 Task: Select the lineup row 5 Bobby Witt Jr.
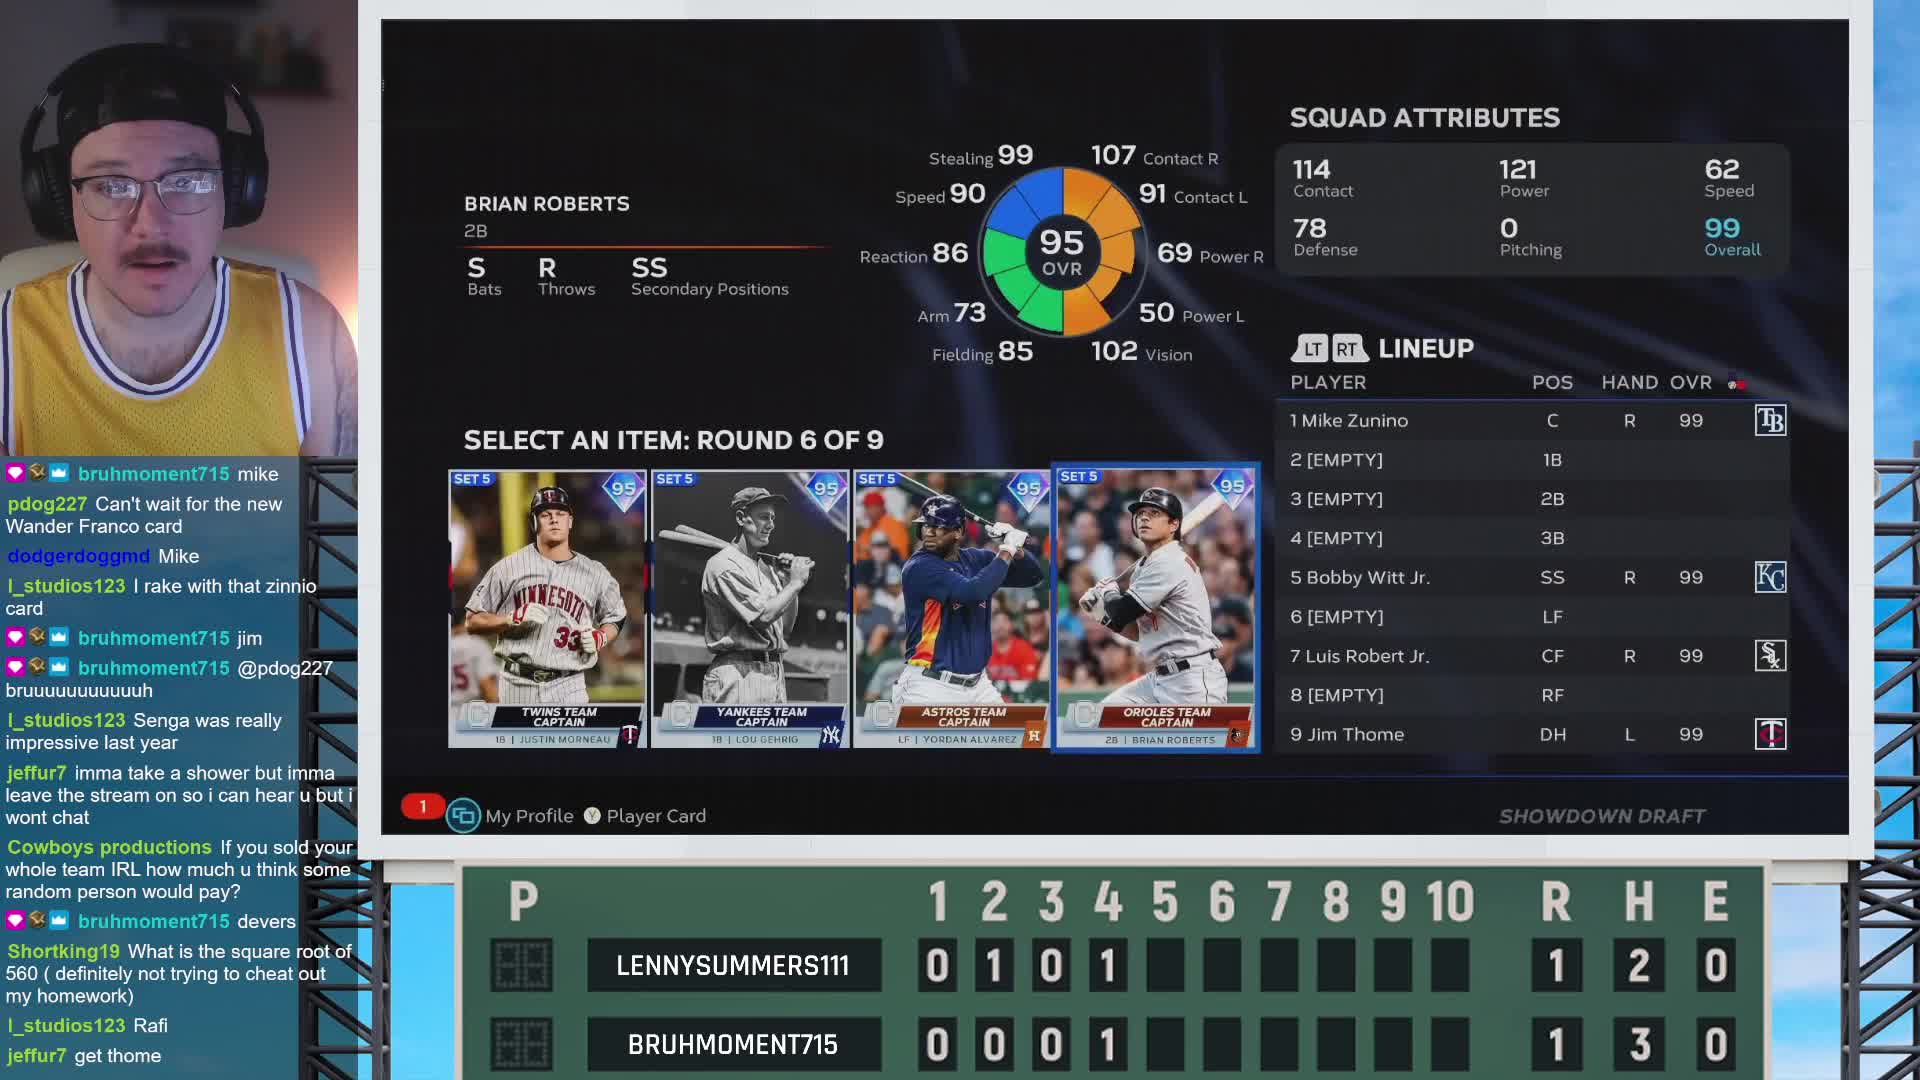[x=1533, y=577]
